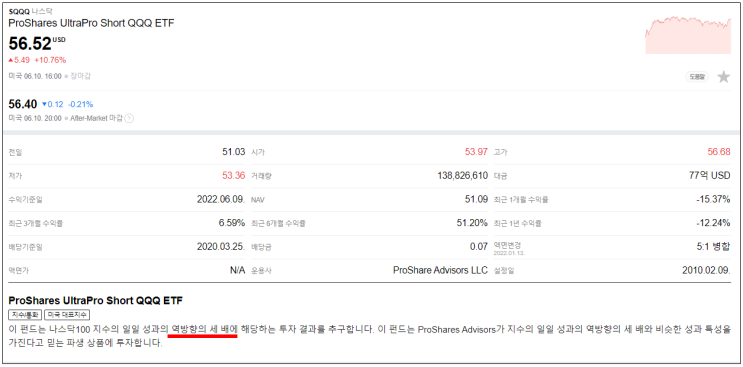Open the After-Market help question mark
The width and height of the screenshot is (743, 367).
coord(129,118)
